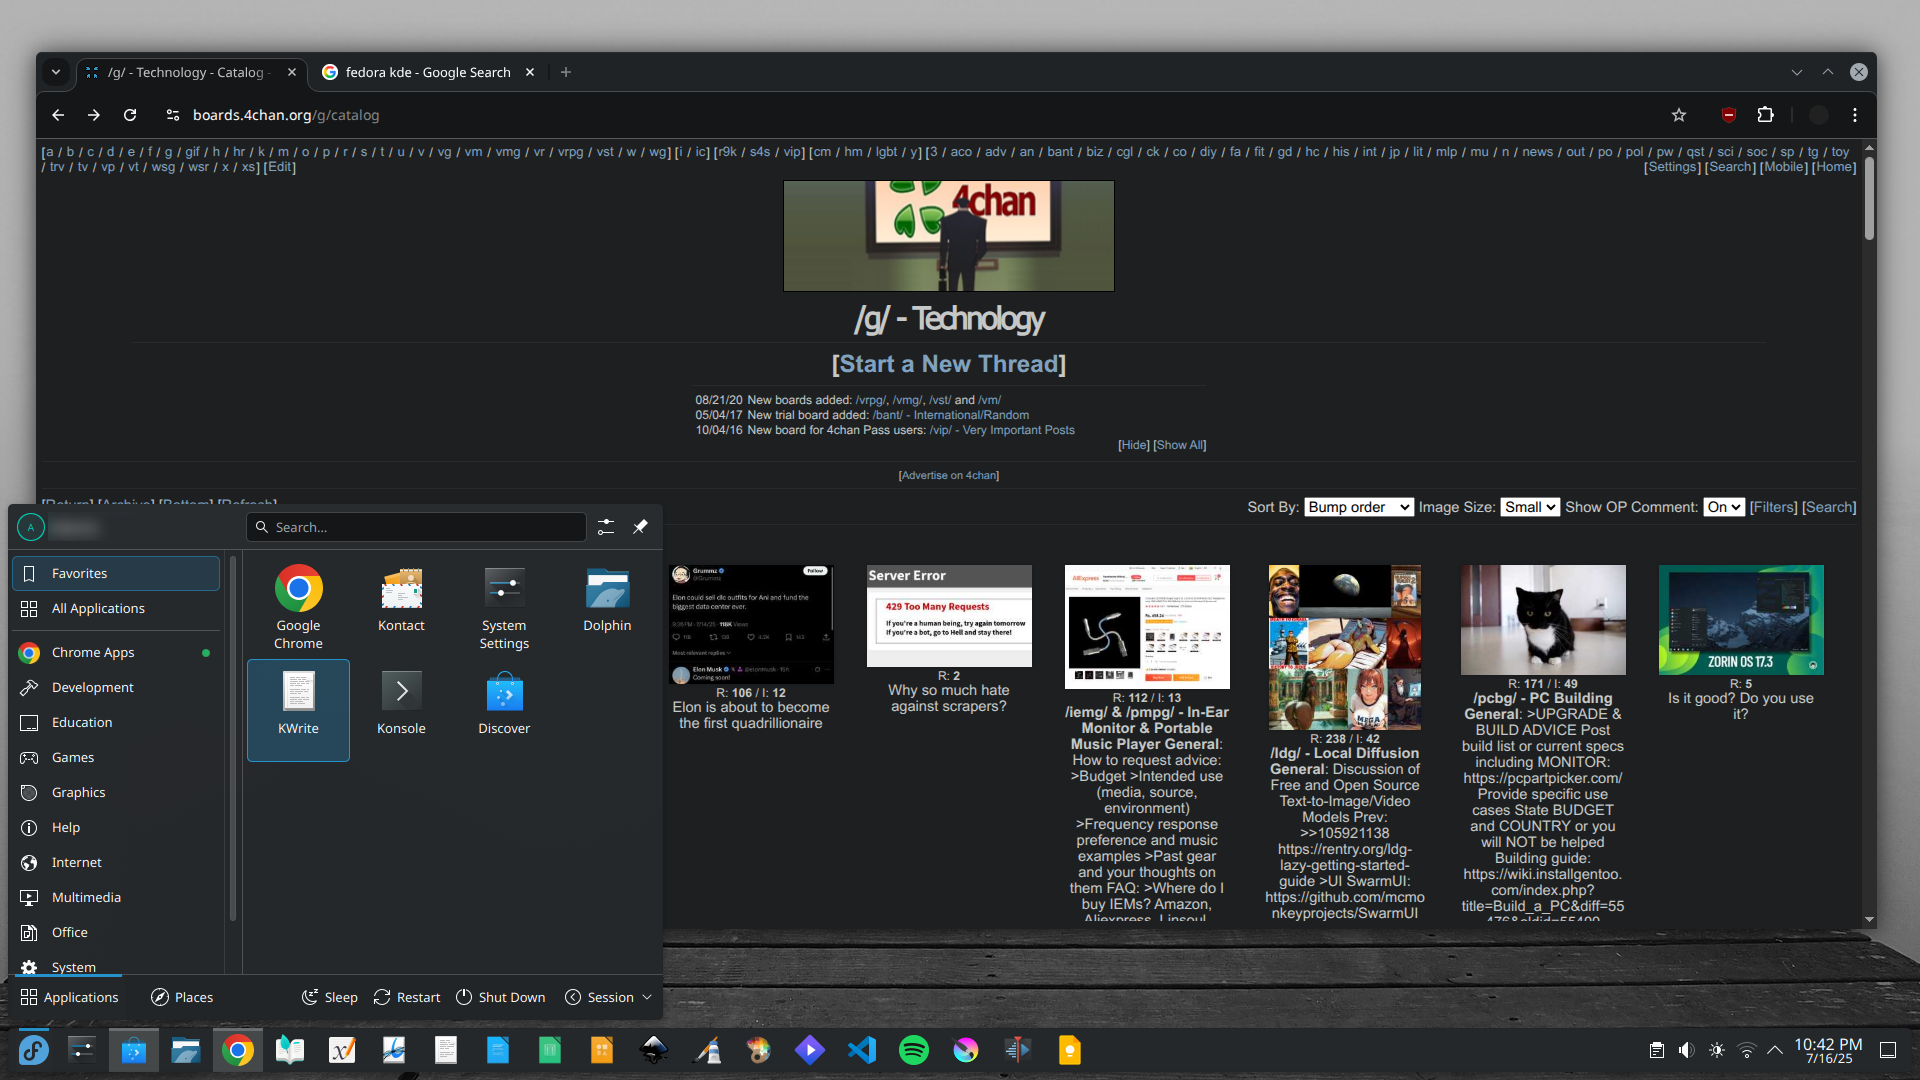Expand the Session options in the launcher
The image size is (1920, 1080).
608,997
